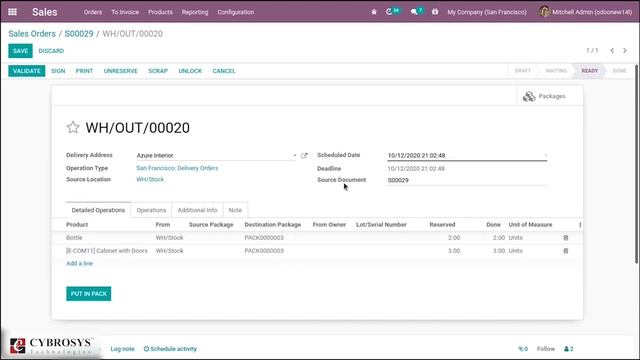Screen dimensions: 640x360
Task: Open Products menu
Action: 160,12
